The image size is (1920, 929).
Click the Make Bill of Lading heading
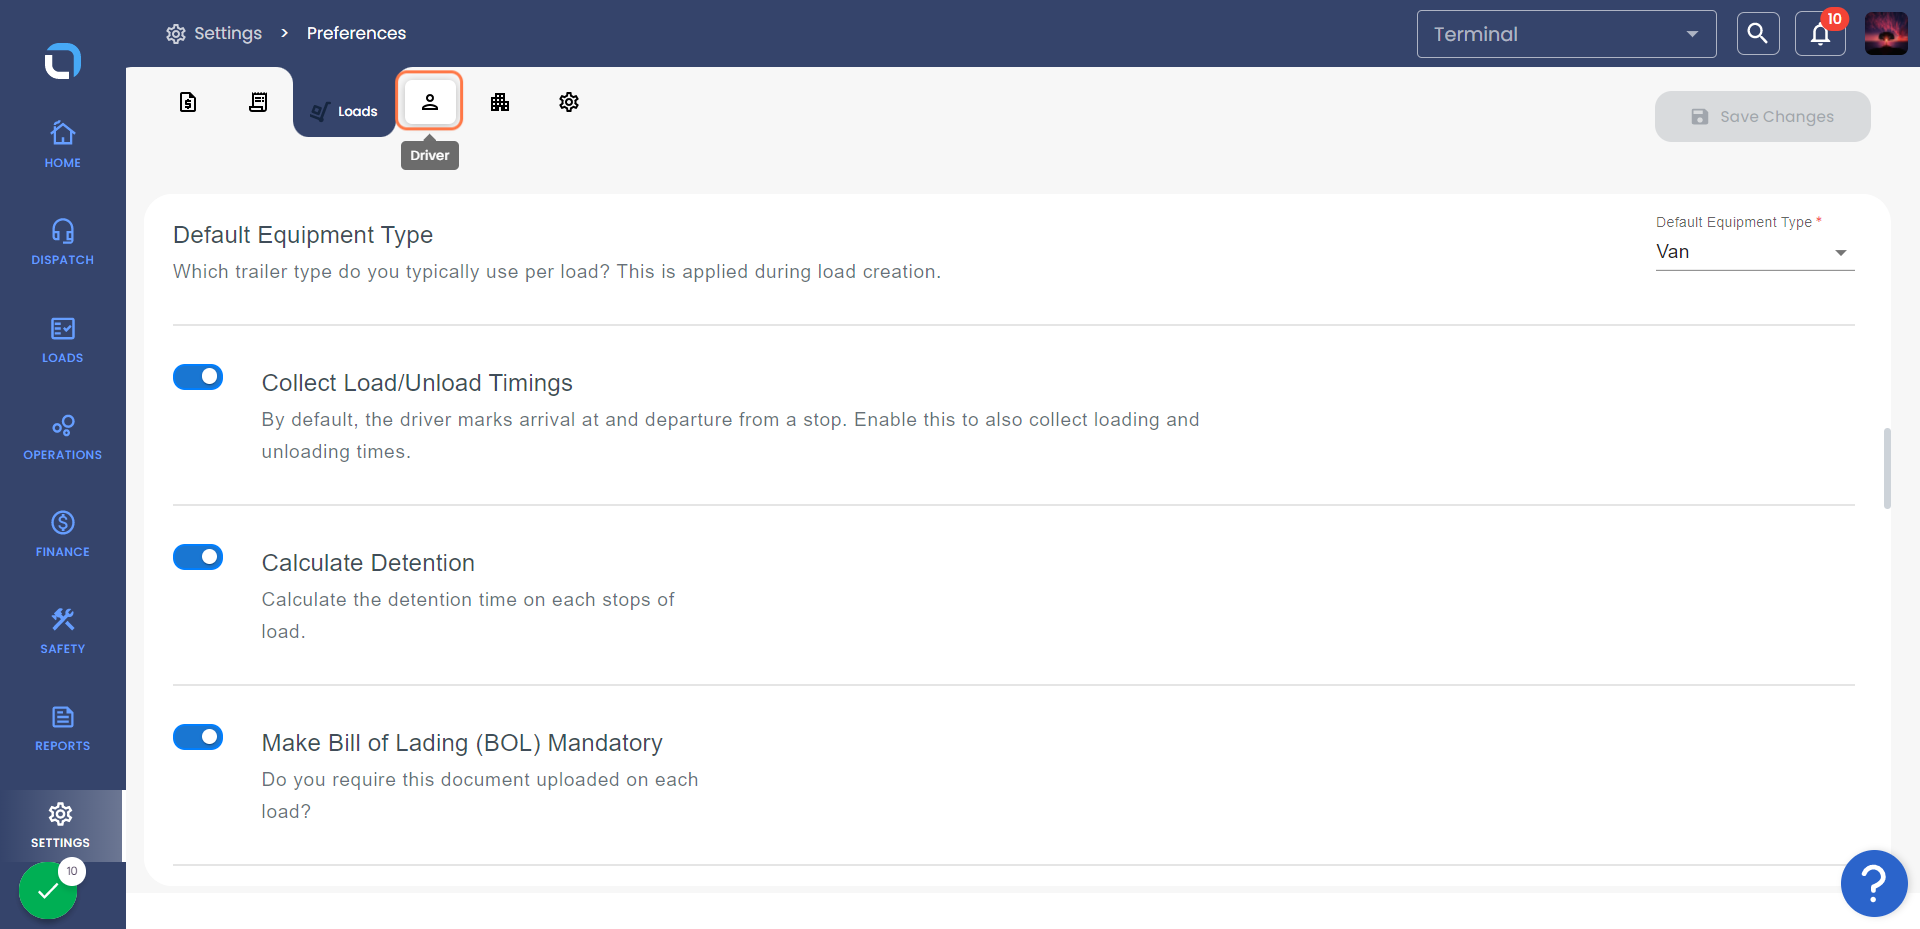click(462, 743)
